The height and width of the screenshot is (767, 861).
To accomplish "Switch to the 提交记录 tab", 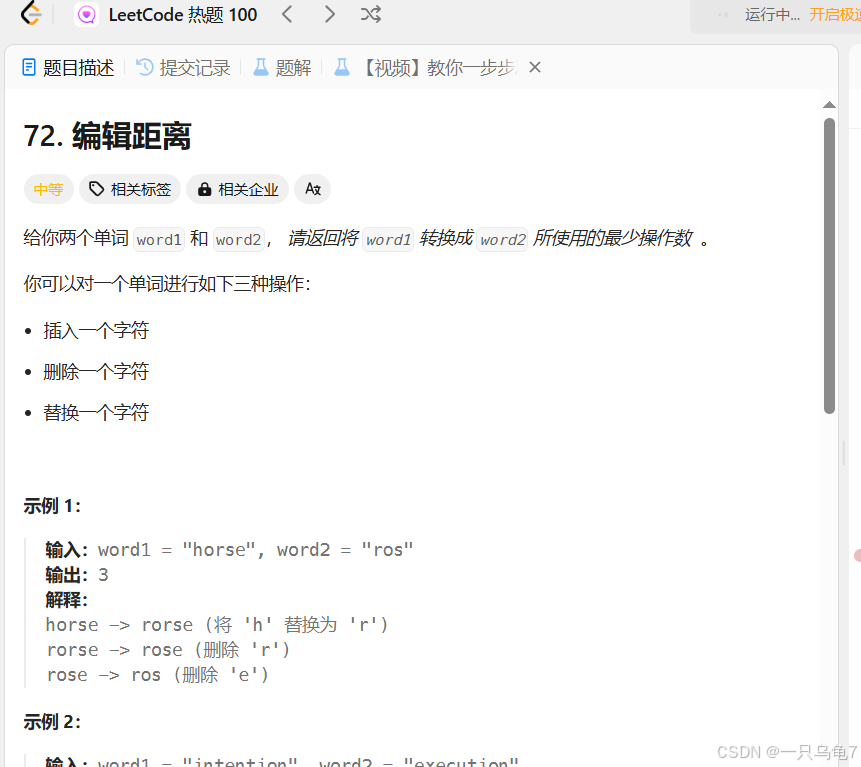I will coord(193,67).
